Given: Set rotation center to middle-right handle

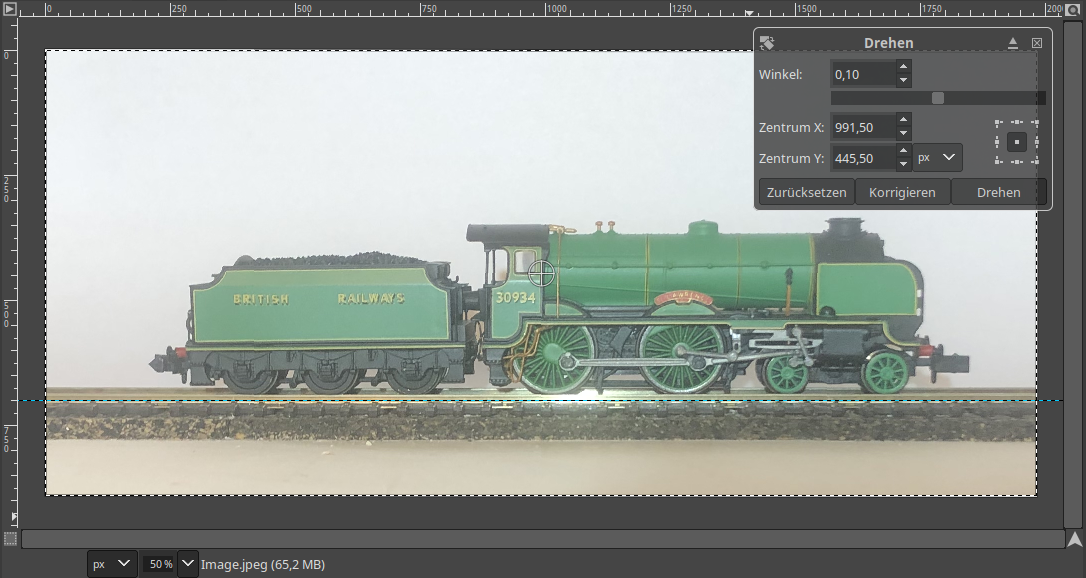Looking at the screenshot, I should click(x=1035, y=142).
